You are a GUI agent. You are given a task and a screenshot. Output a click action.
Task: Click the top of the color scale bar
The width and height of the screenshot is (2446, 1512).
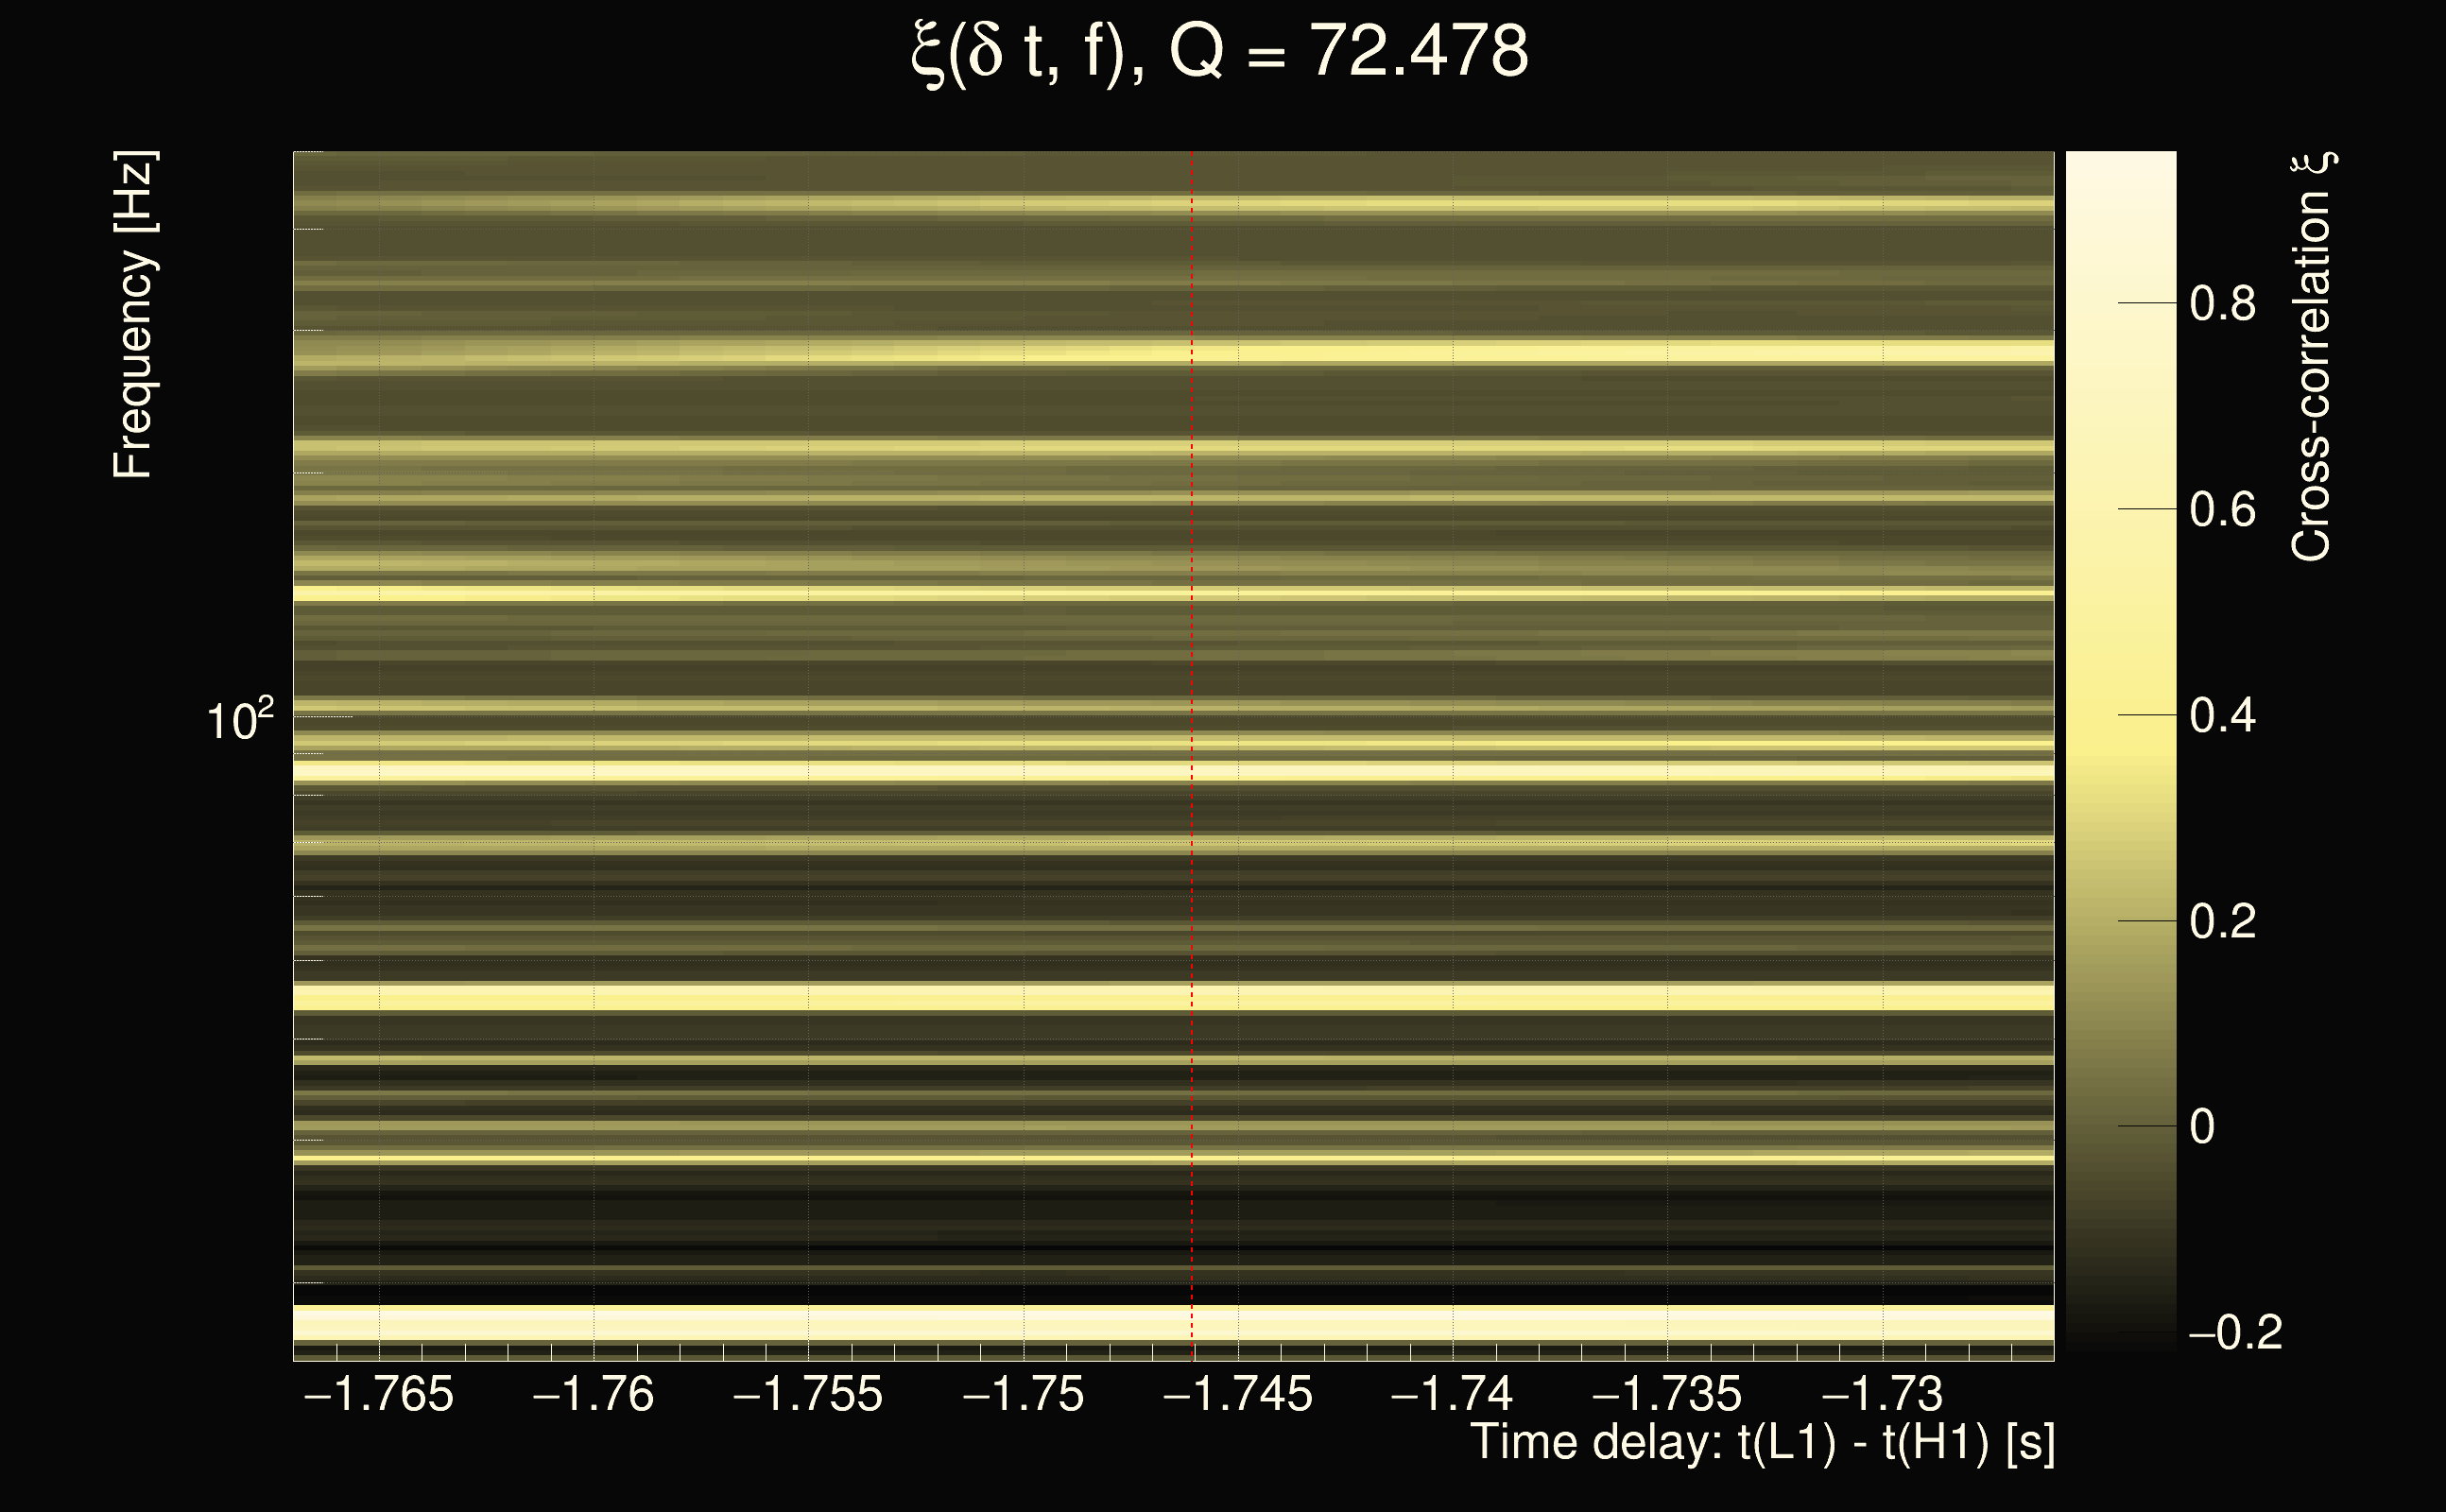tap(2120, 162)
